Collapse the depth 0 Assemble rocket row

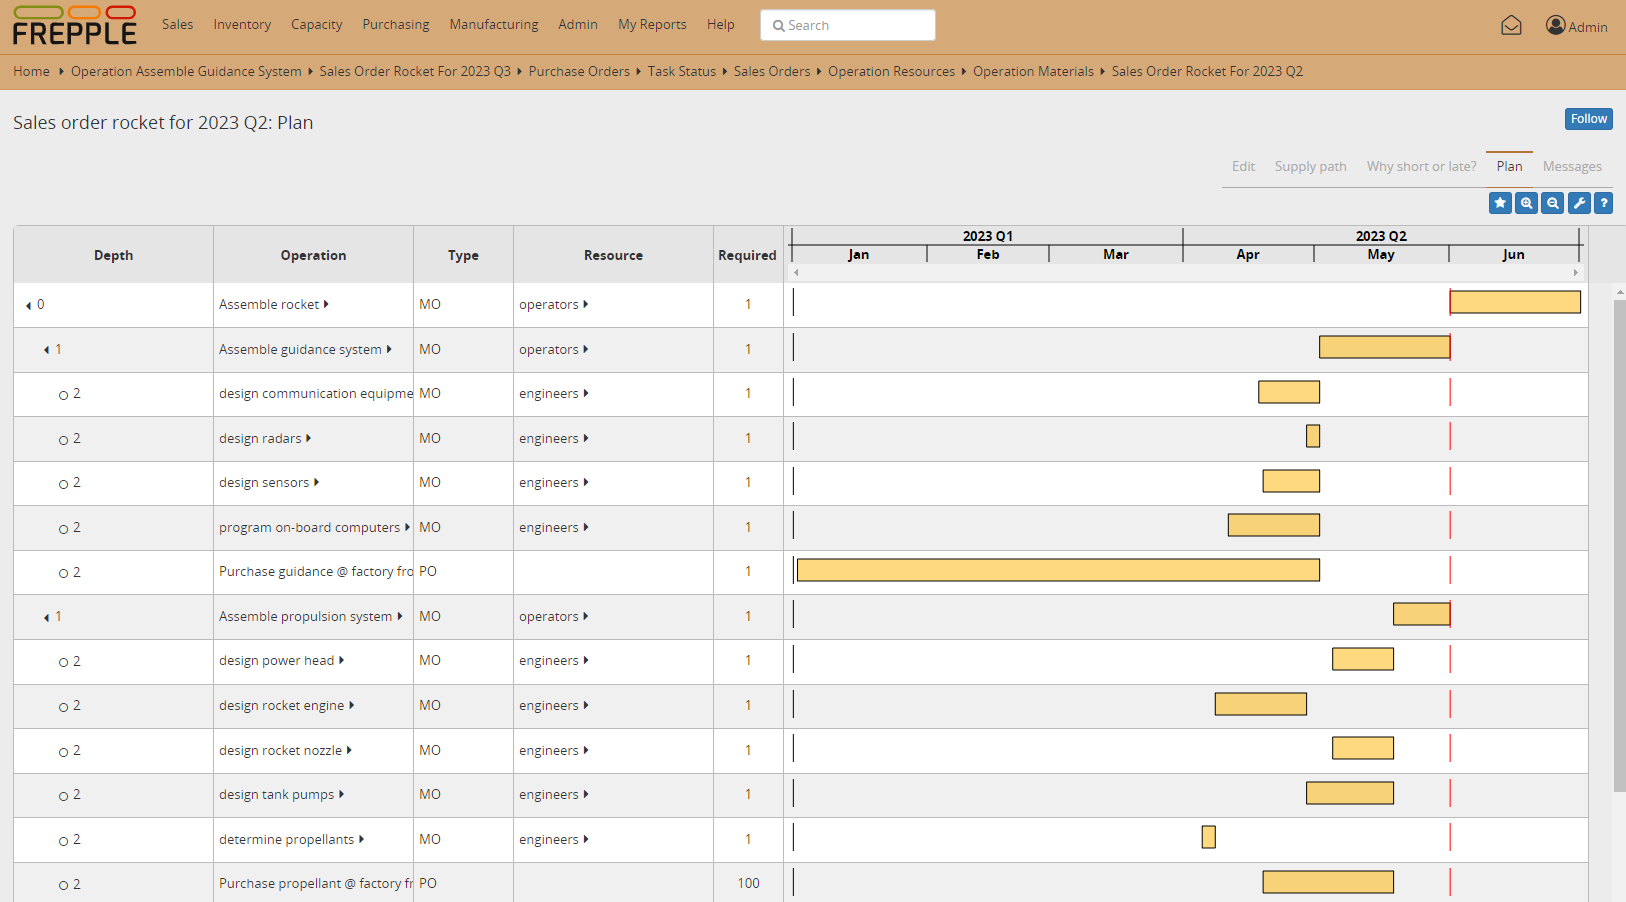click(28, 306)
